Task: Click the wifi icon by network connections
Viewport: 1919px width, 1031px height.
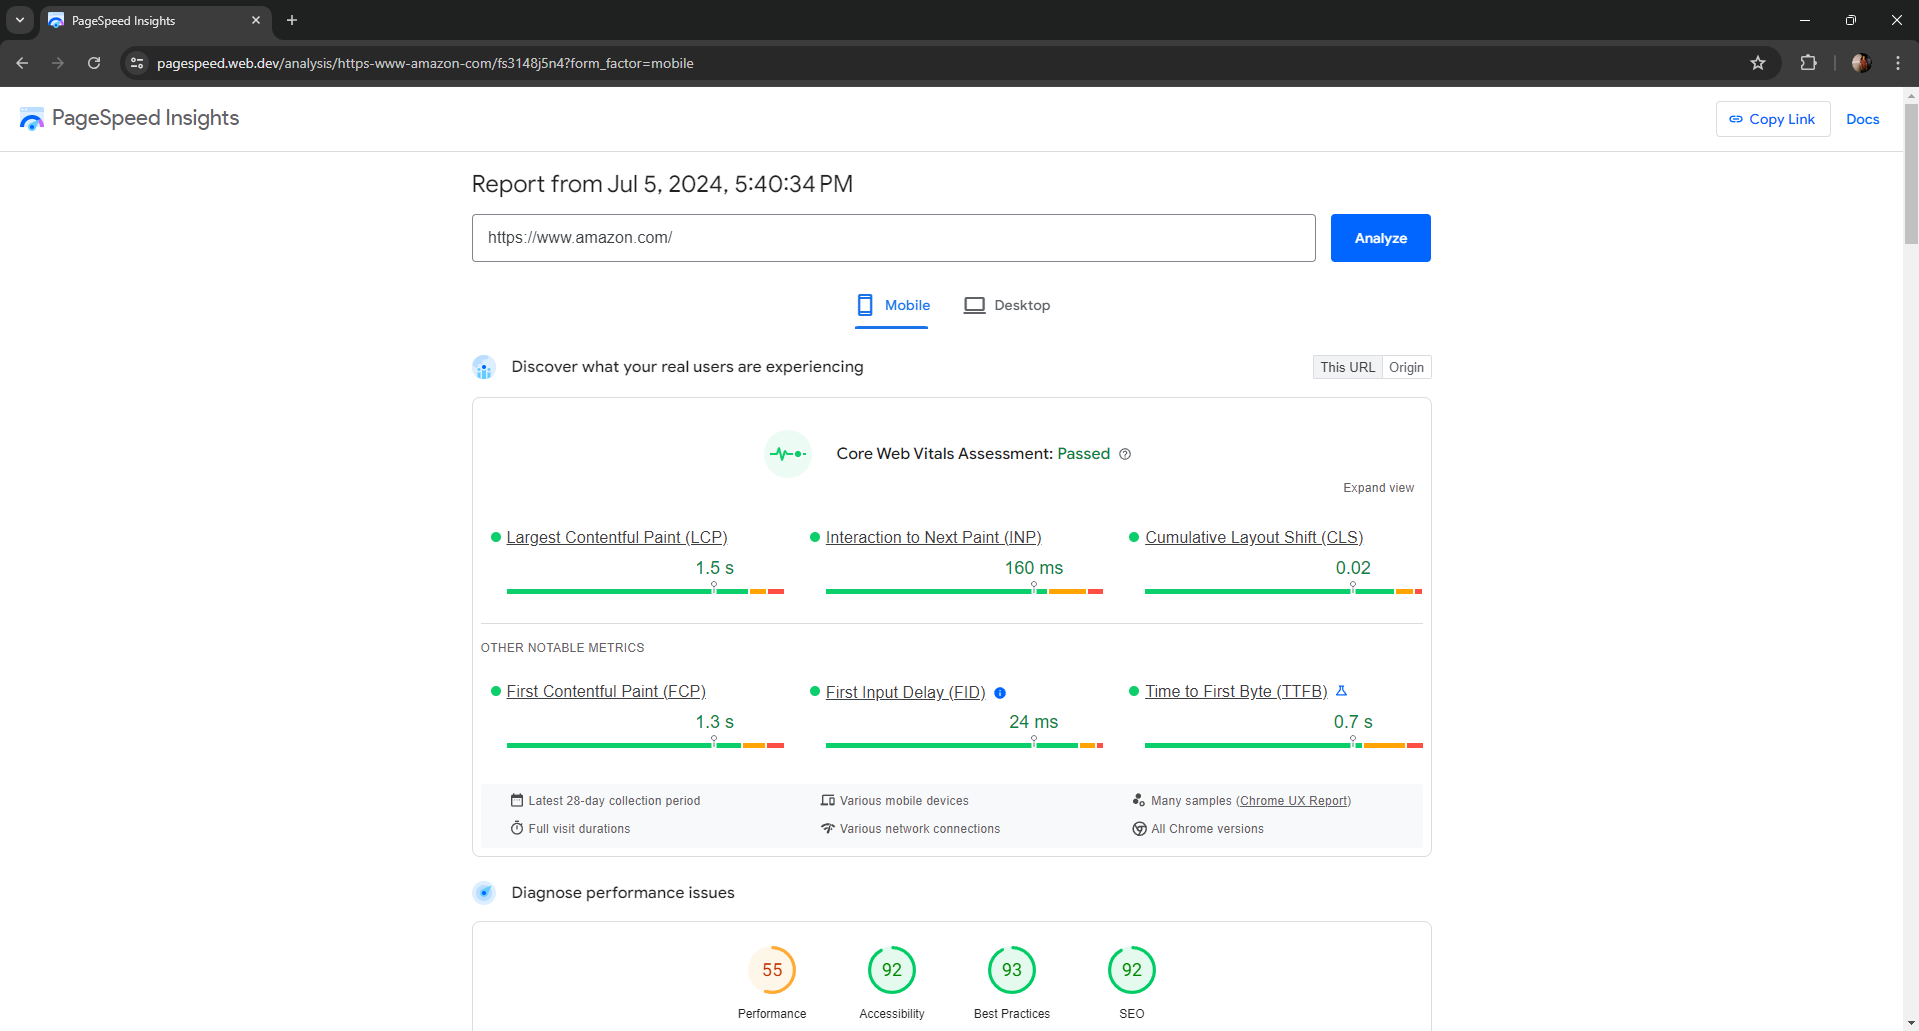Action: [828, 828]
